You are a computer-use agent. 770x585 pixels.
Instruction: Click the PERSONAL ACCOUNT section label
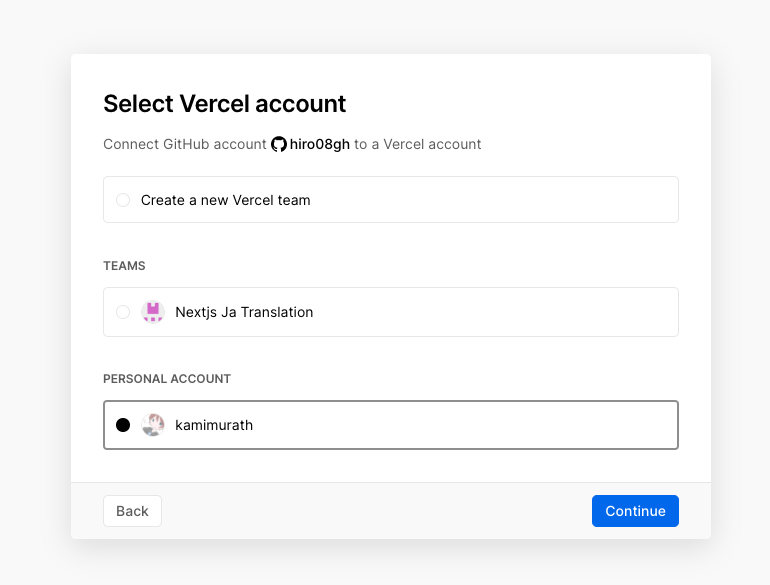pos(167,379)
